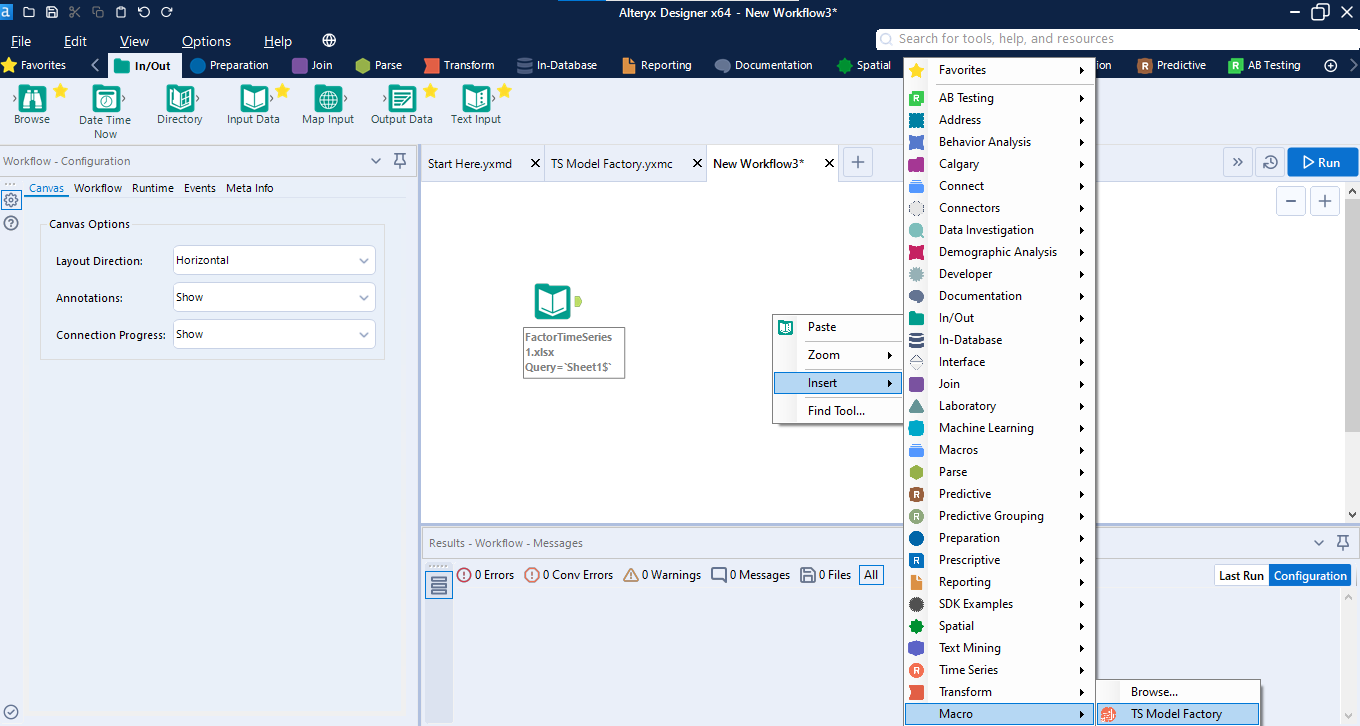Select the Date Time Now tool
The image size is (1360, 726).
(104, 101)
